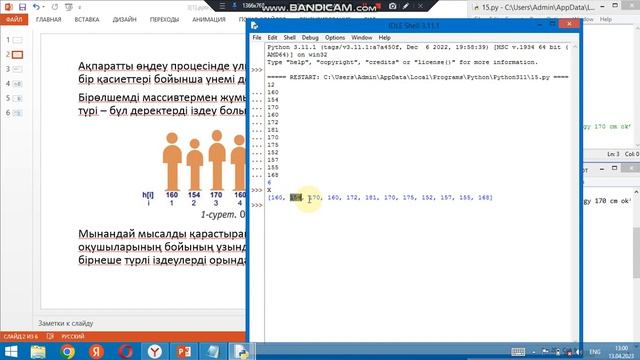Open the Undo history dropdown arrow
Screen dimensions: 640x360
[x=43, y=7]
